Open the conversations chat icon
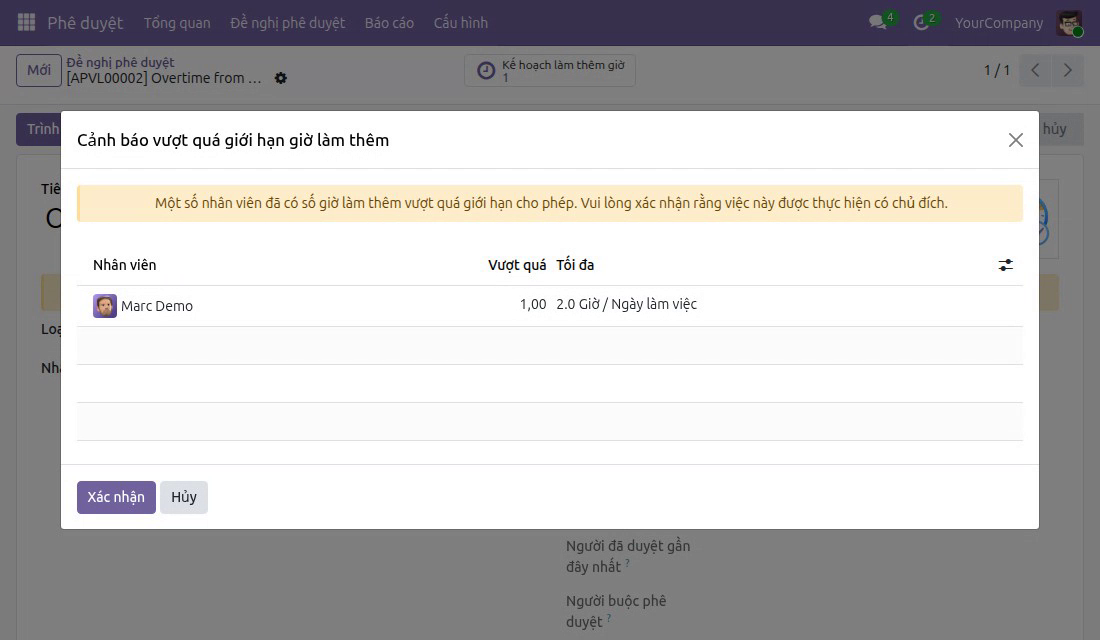The image size is (1100, 640). (878, 22)
